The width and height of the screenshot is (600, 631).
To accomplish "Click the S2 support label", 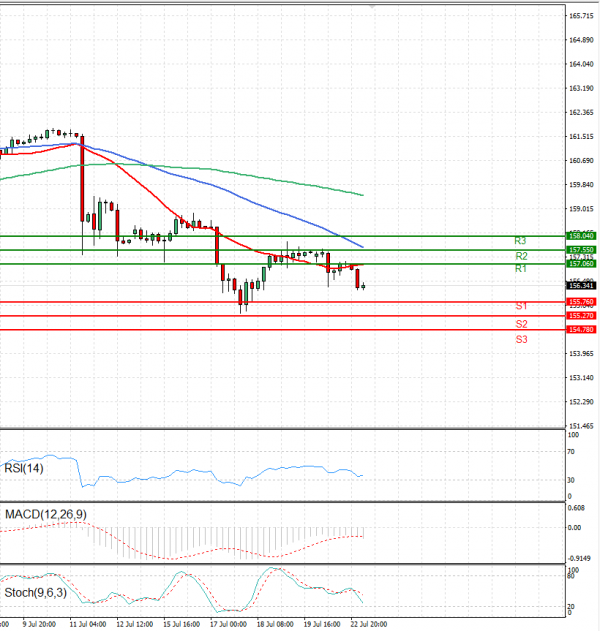I will pos(522,324).
